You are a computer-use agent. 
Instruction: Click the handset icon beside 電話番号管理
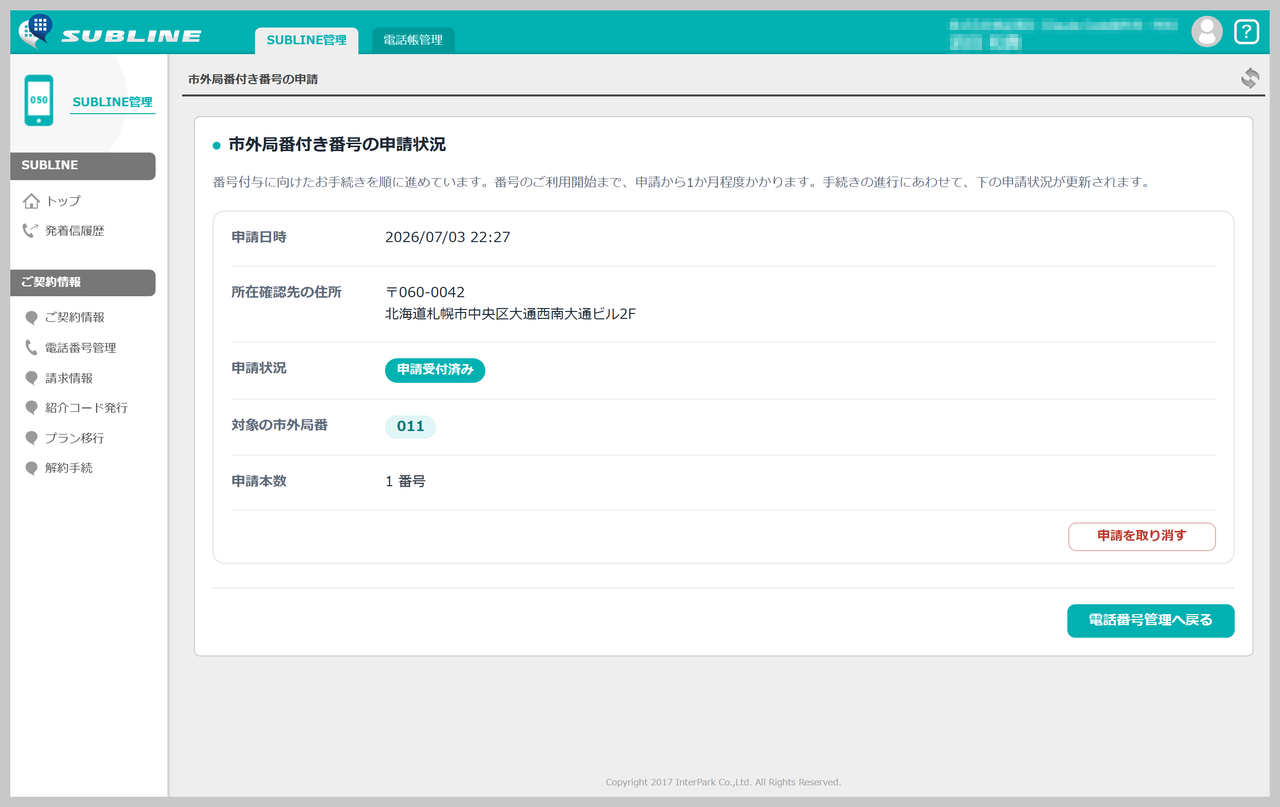32,348
